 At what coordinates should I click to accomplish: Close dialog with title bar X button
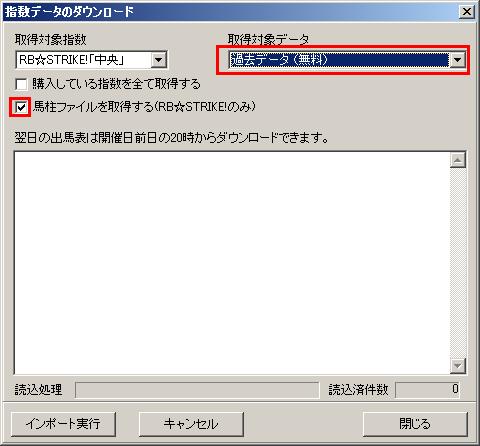(x=467, y=12)
